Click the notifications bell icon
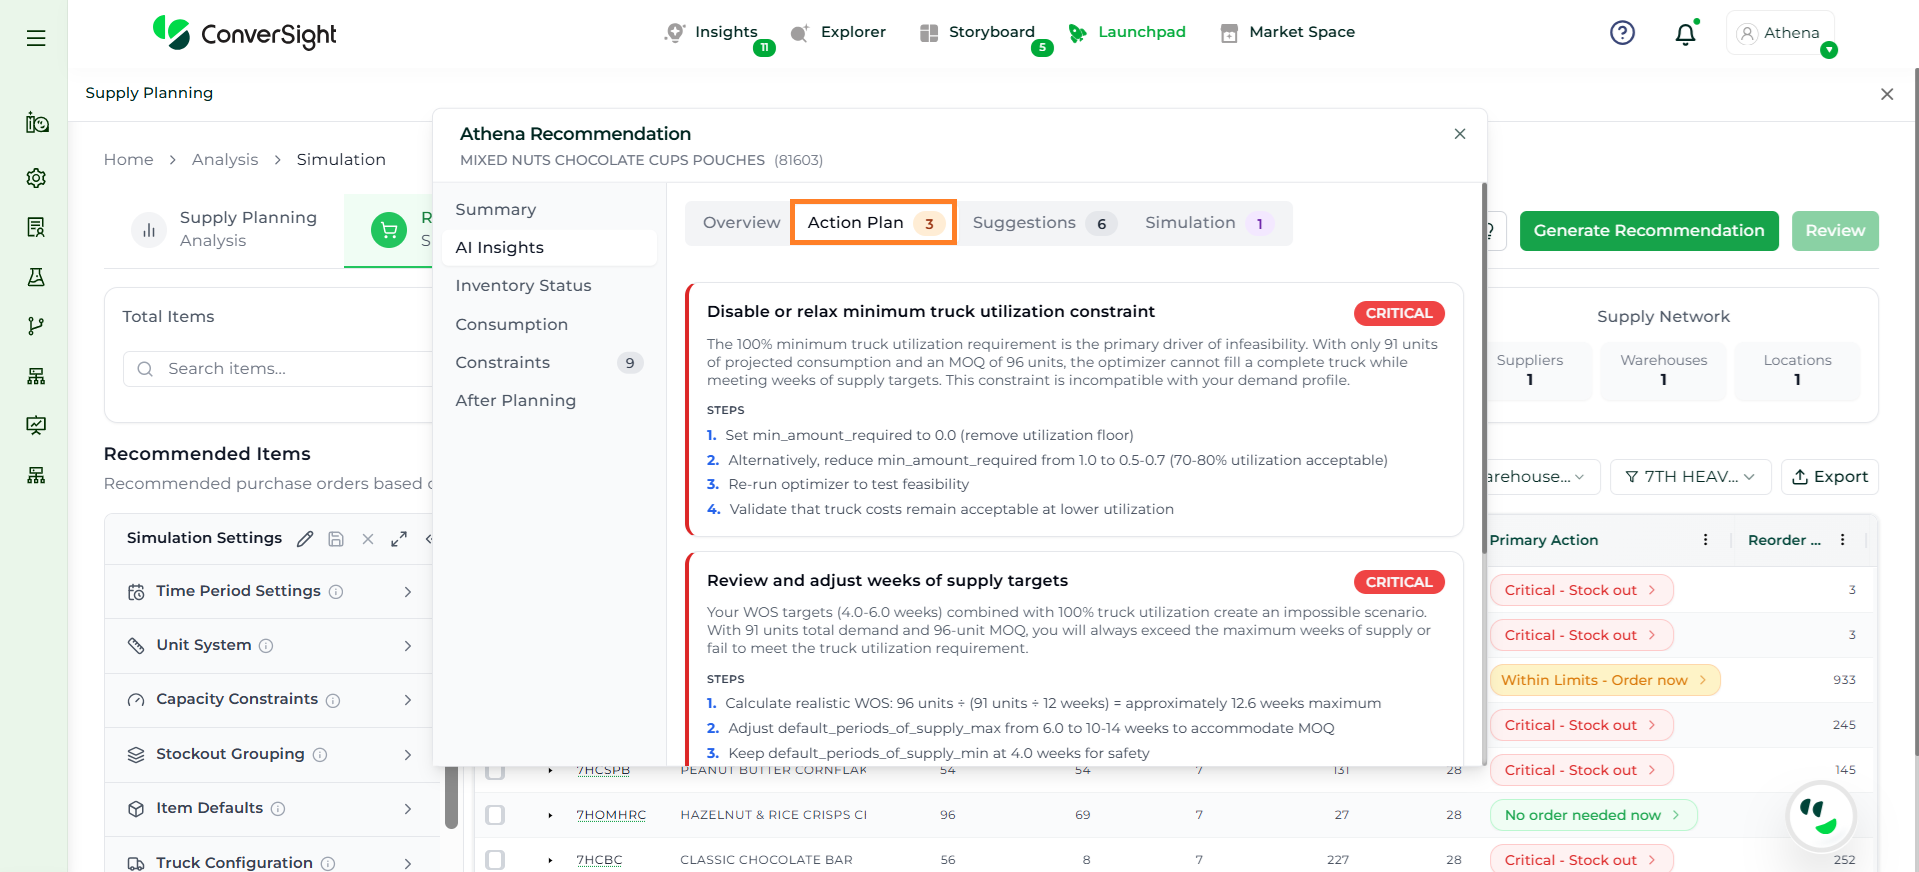This screenshot has height=872, width=1919. point(1685,34)
